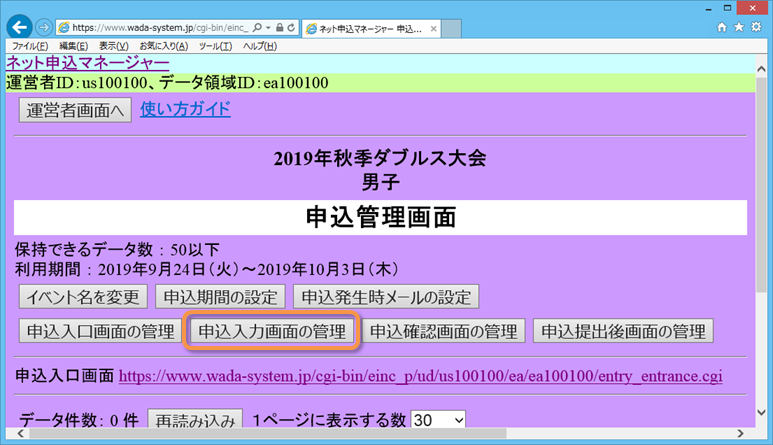Open the 使い方ガイド link
The width and height of the screenshot is (773, 445).
click(185, 109)
